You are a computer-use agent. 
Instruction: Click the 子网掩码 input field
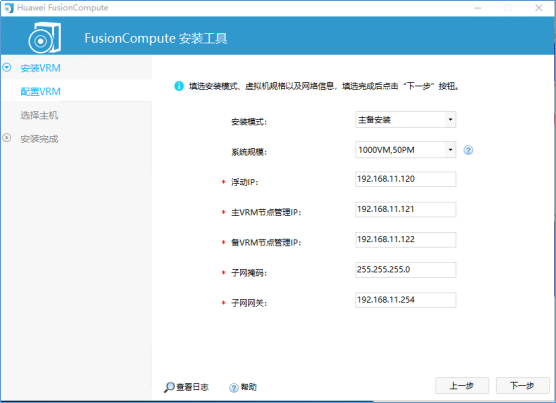405,270
